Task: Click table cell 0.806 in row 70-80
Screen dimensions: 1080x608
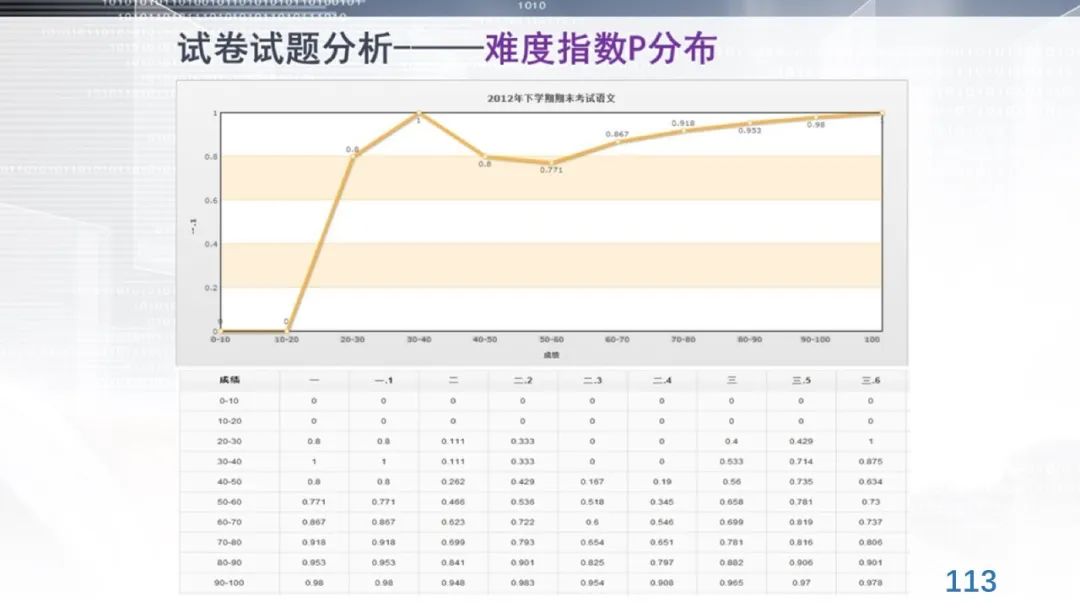Action: tap(871, 543)
